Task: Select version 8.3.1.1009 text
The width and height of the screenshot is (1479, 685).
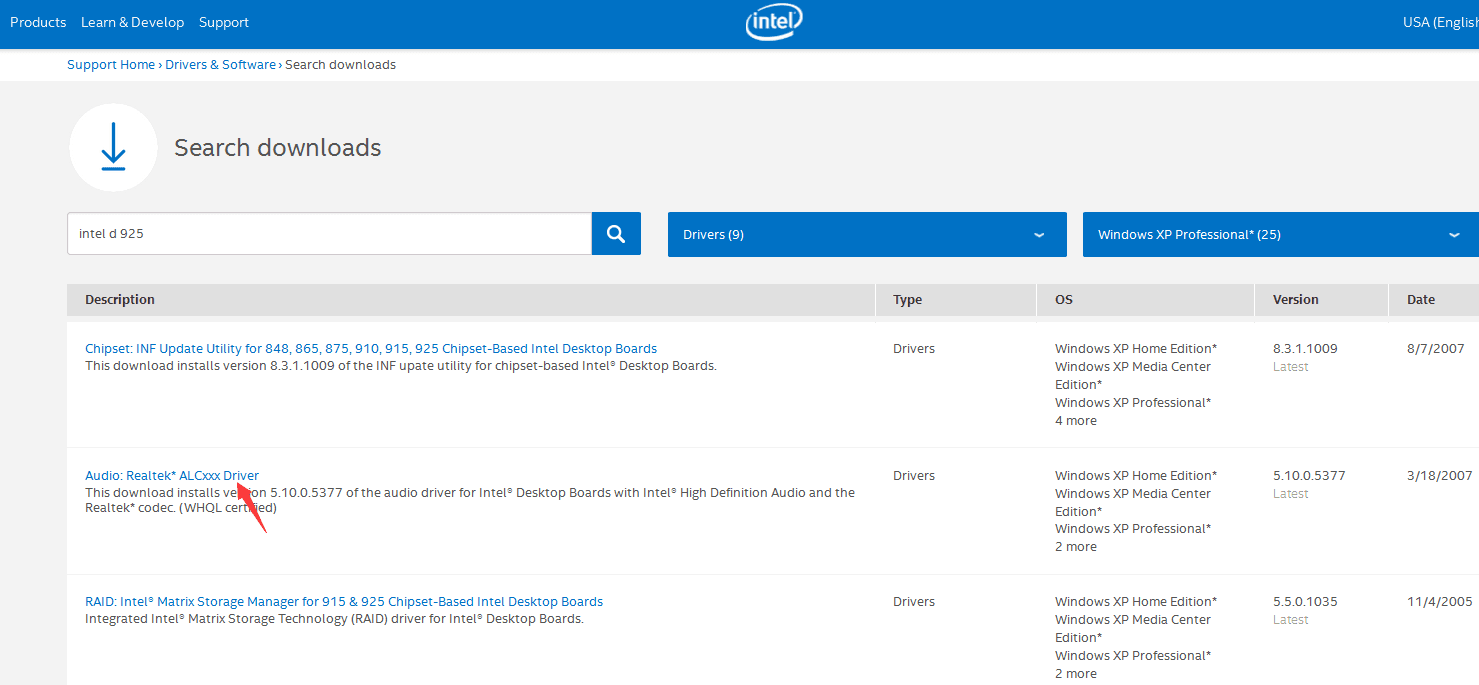Action: 1305,349
